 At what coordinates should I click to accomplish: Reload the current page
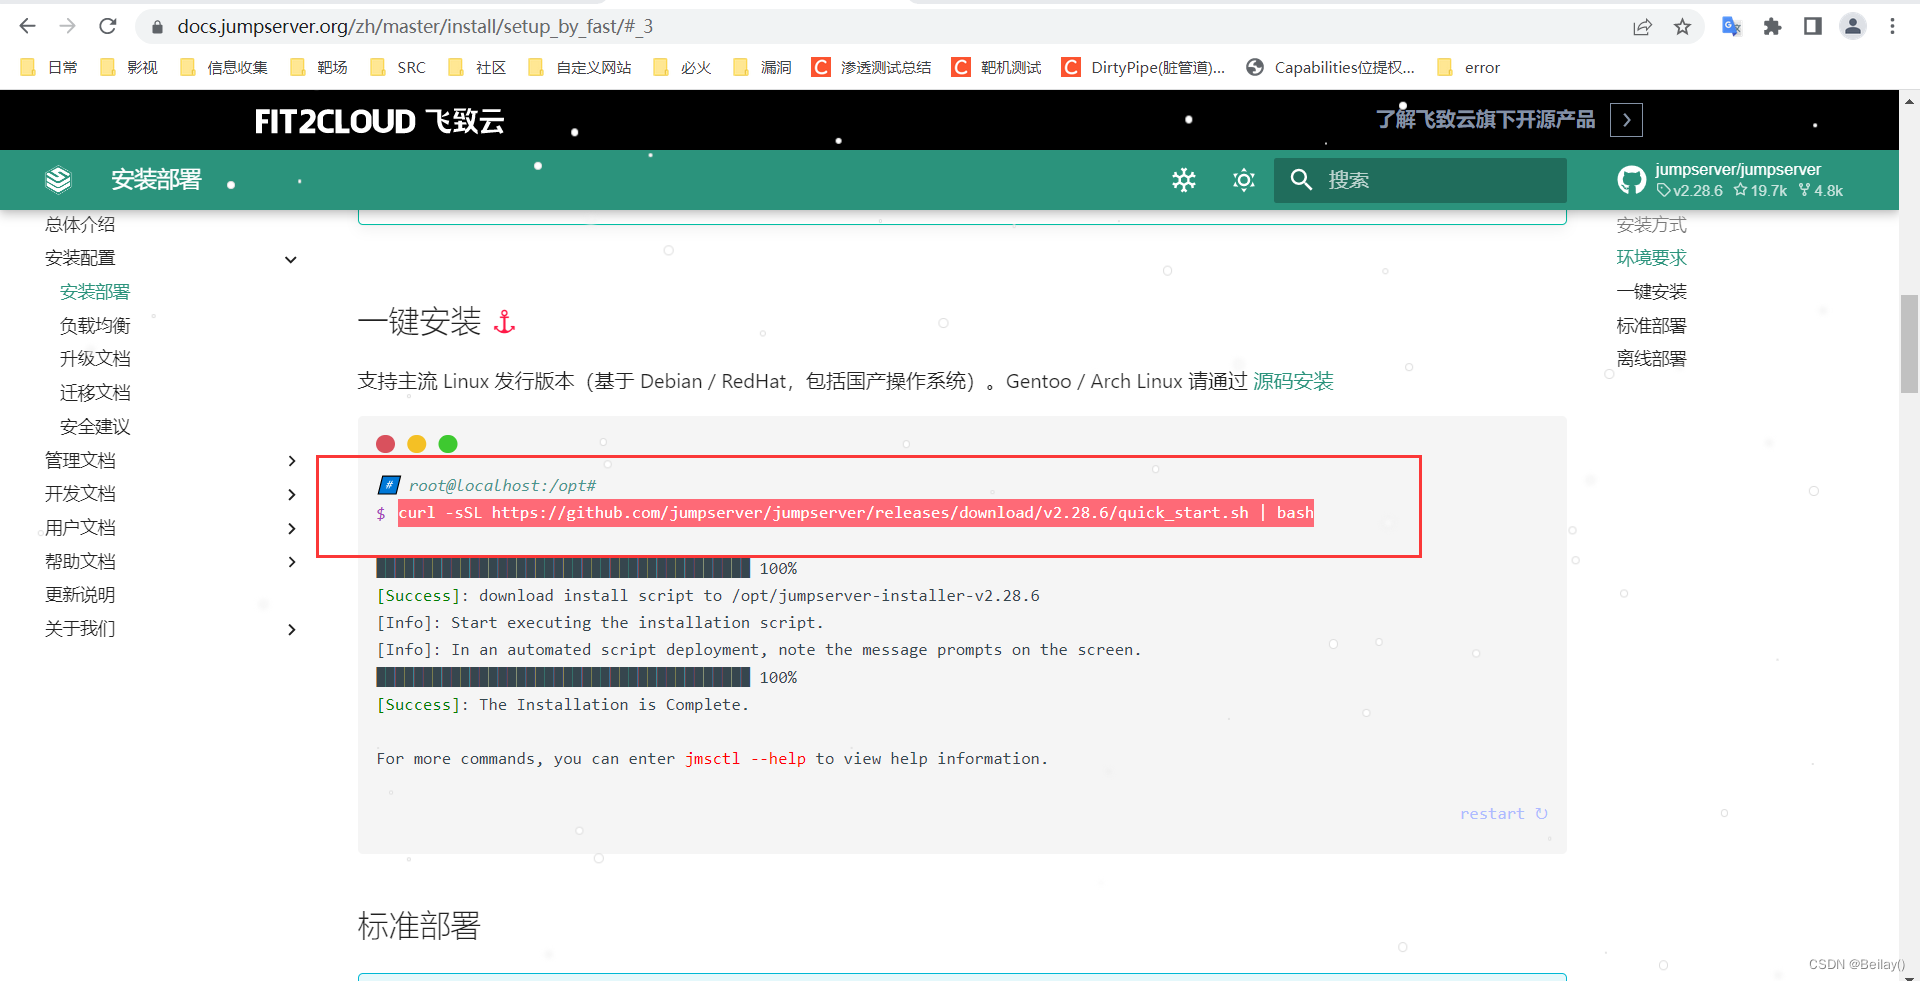[x=108, y=26]
